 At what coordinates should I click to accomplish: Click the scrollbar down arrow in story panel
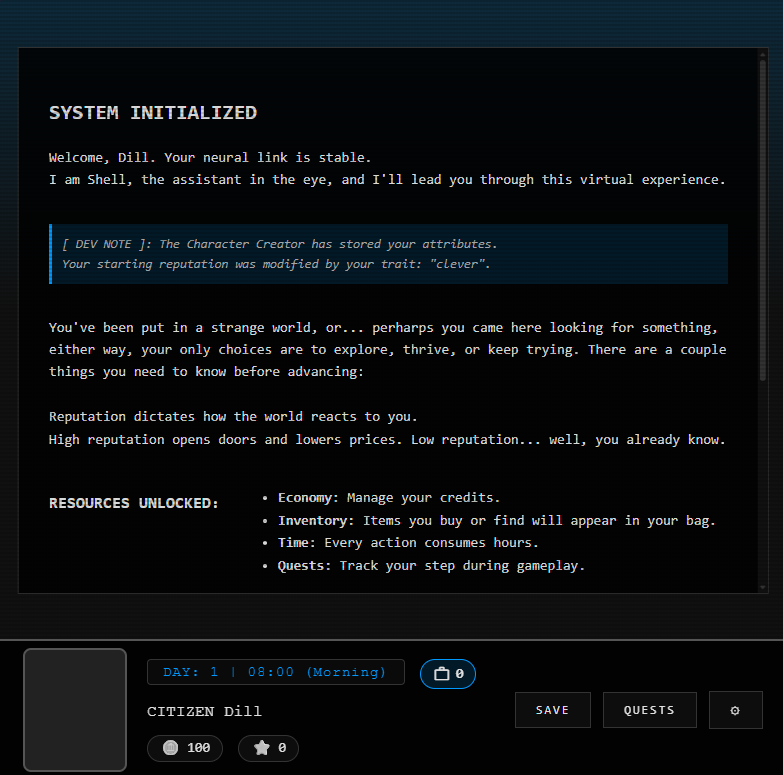763,588
